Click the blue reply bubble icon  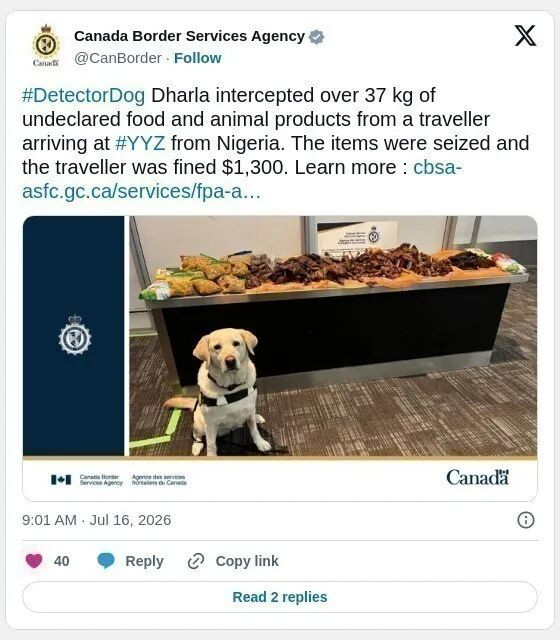tap(106, 560)
